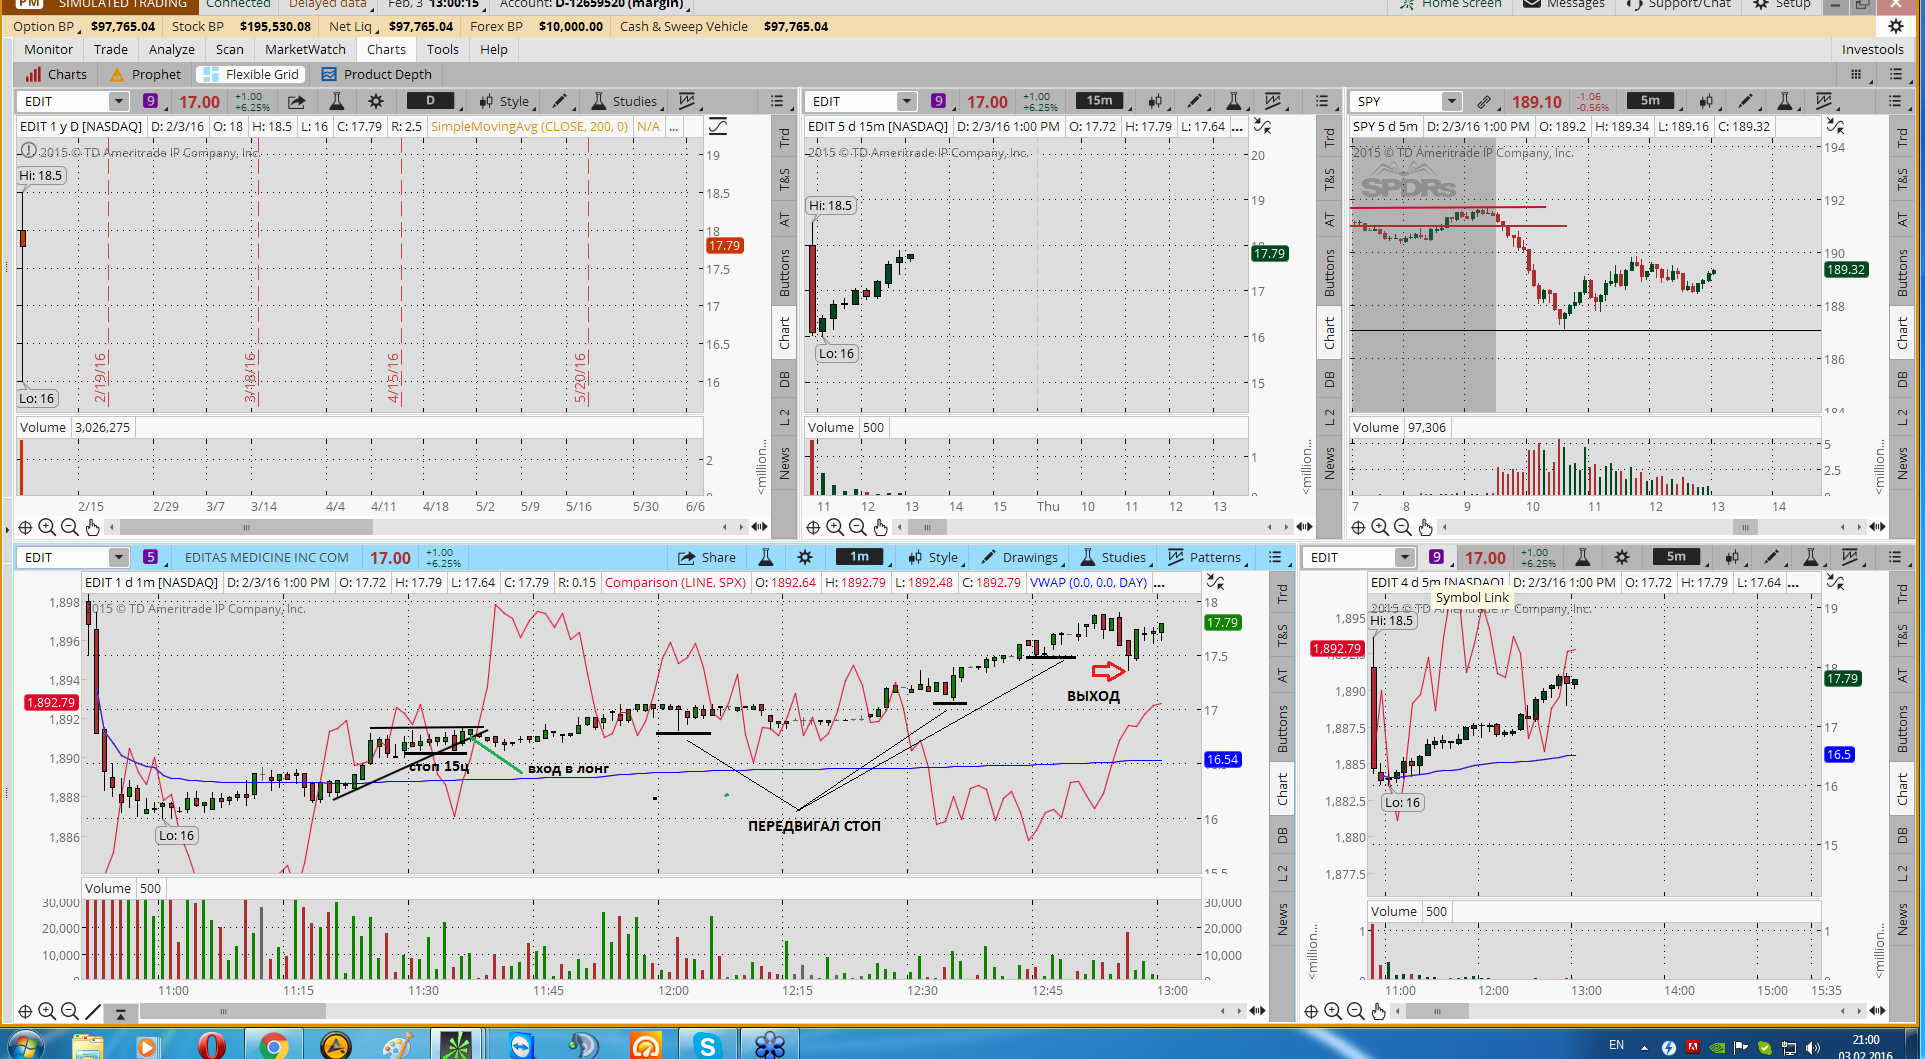The width and height of the screenshot is (1925, 1059).
Task: Open Studies flask icon in SPY chart
Action: click(1784, 101)
